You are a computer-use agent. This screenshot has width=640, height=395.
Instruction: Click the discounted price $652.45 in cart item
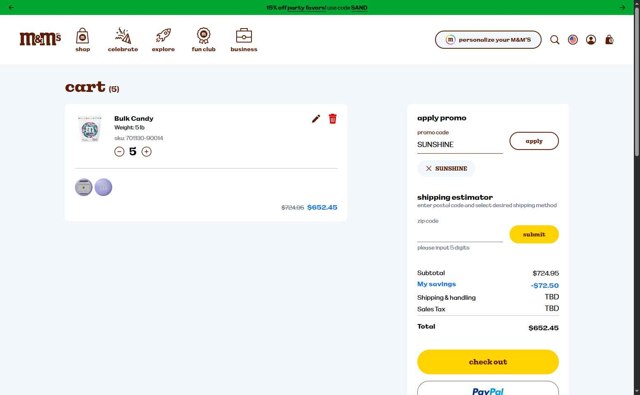pyautogui.click(x=322, y=207)
